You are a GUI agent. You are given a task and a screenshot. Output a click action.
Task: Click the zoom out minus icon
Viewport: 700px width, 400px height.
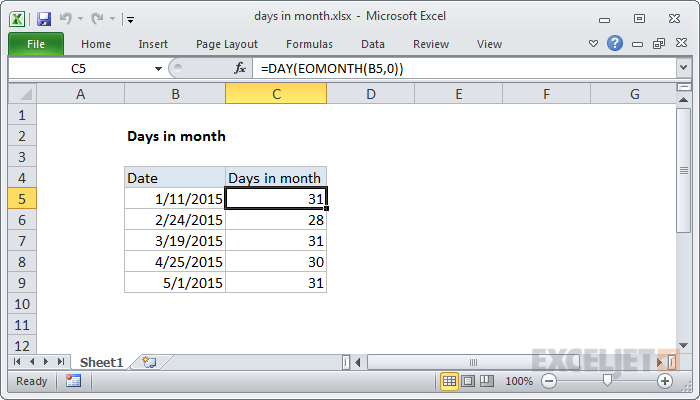point(547,381)
